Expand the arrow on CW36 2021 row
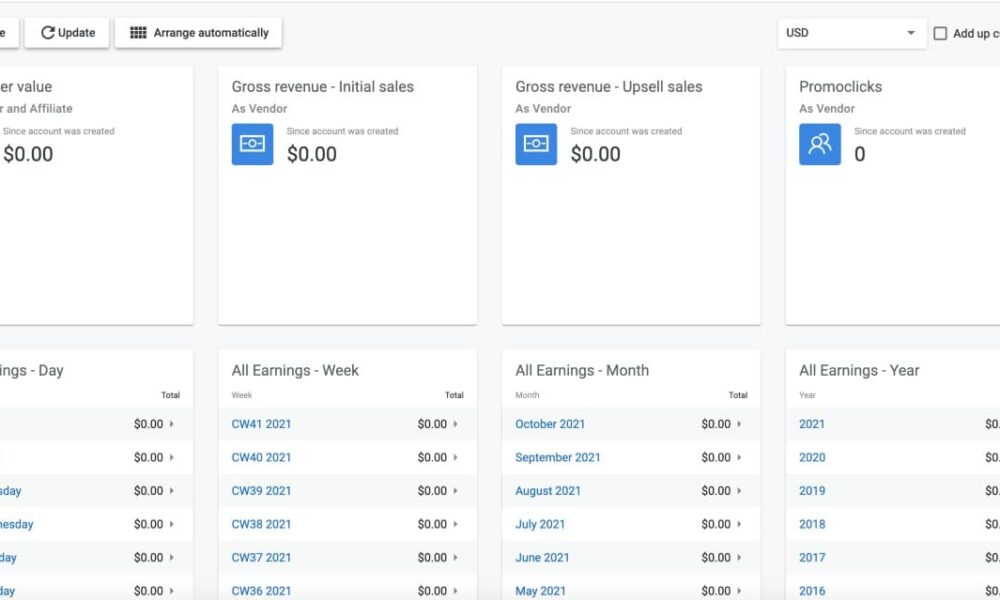The image size is (1000, 600). click(x=455, y=591)
